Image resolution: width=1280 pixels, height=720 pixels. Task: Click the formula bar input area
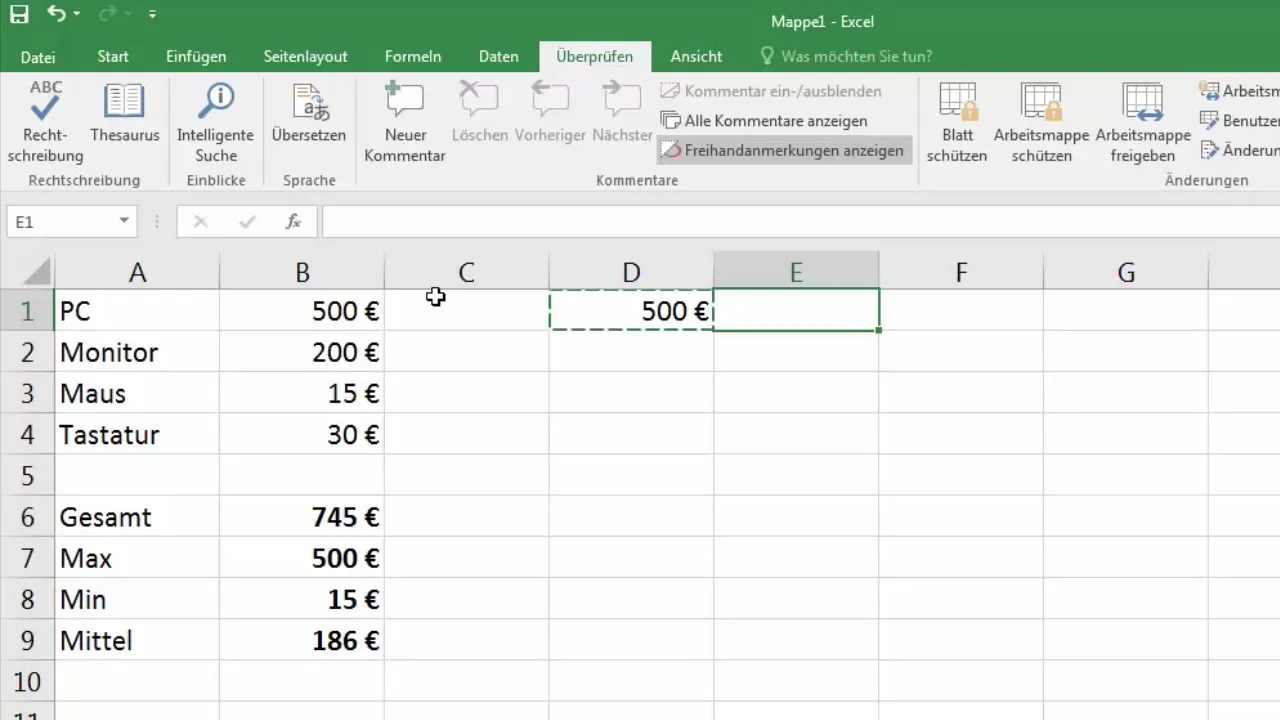[x=800, y=222]
